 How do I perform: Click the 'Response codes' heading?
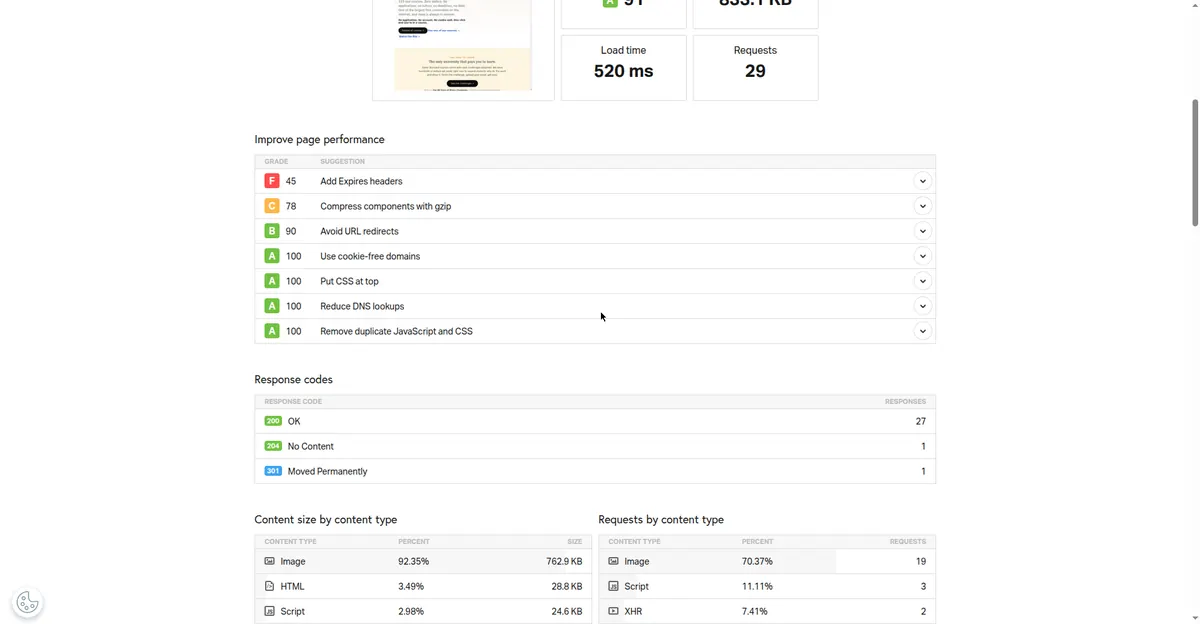293,379
